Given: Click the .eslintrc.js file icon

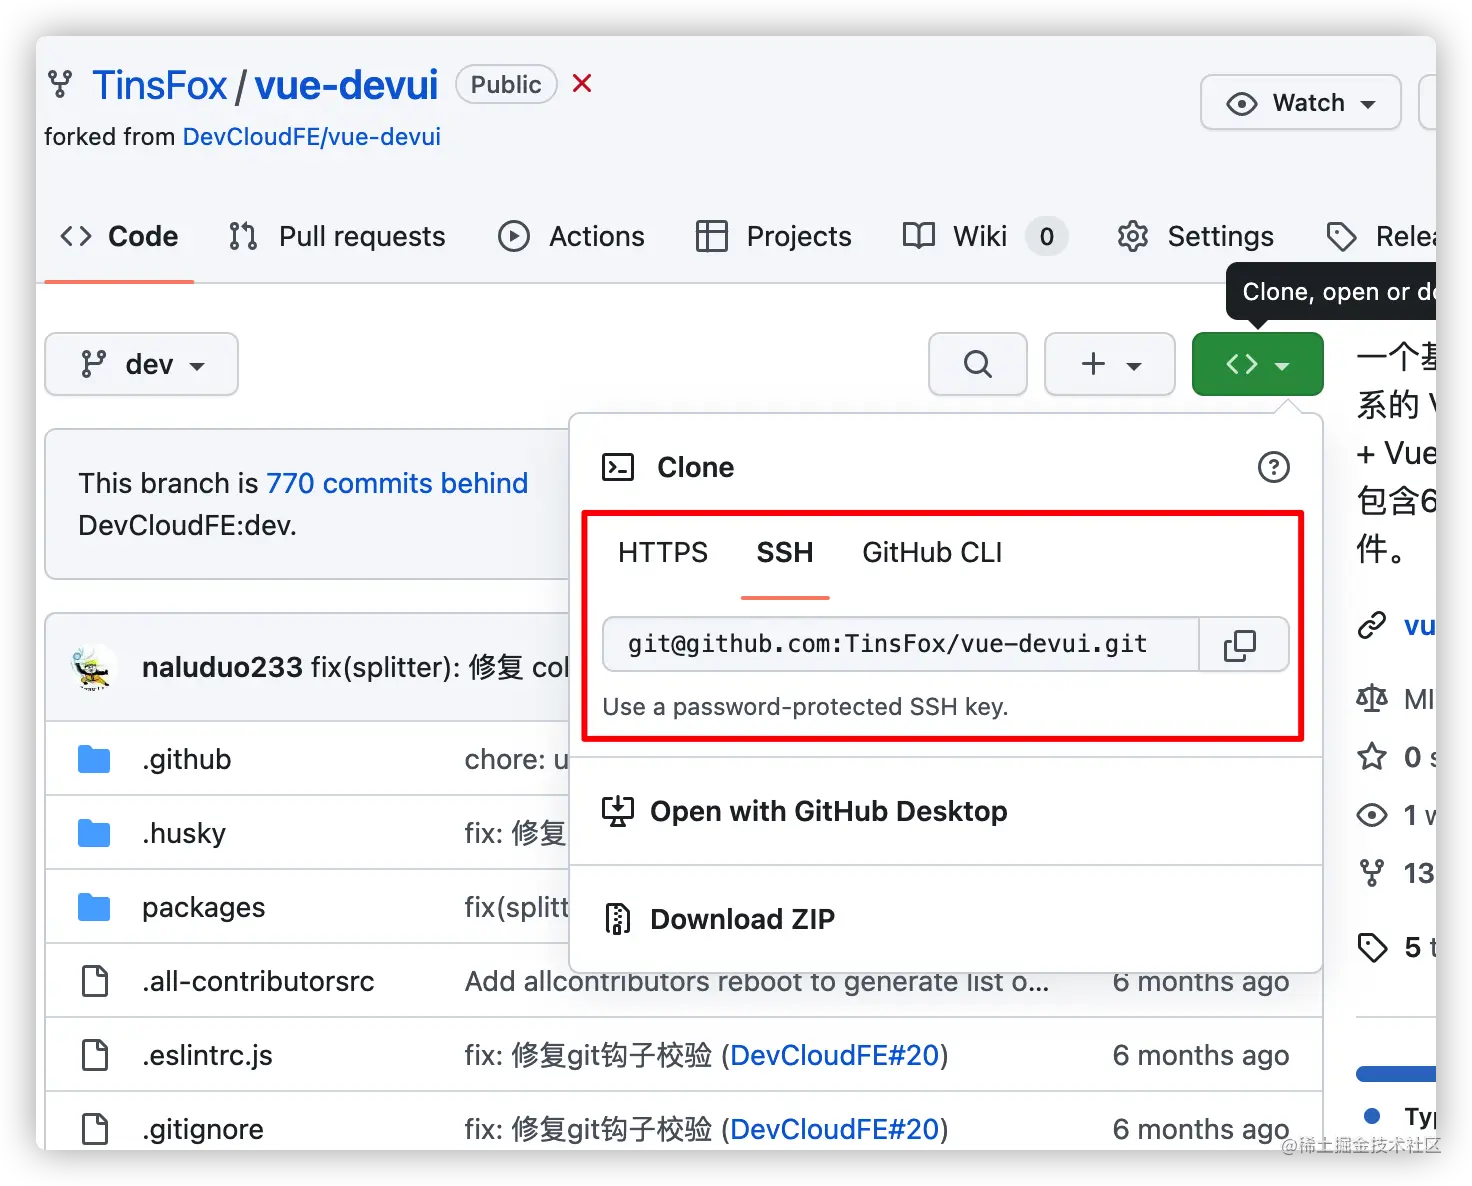Looking at the screenshot, I should [95, 1055].
